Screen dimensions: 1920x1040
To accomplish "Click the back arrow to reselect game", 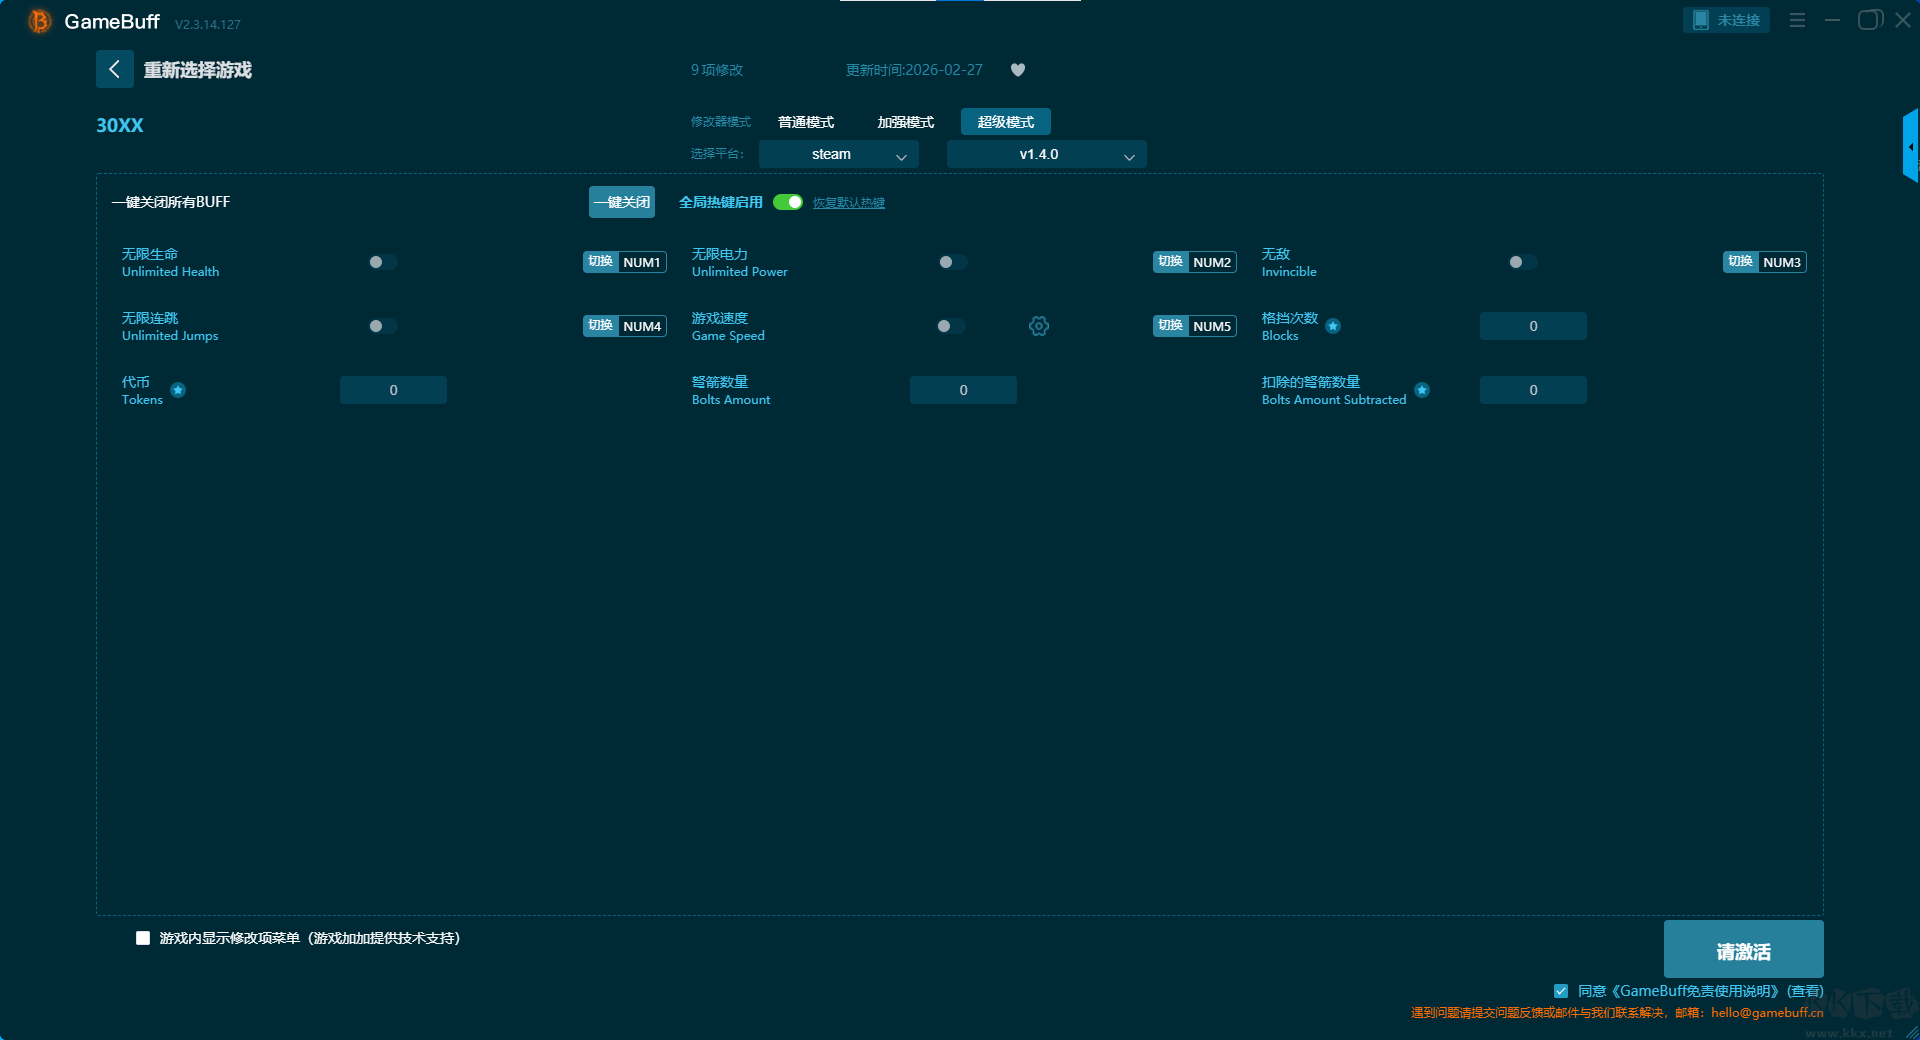I will [x=114, y=69].
